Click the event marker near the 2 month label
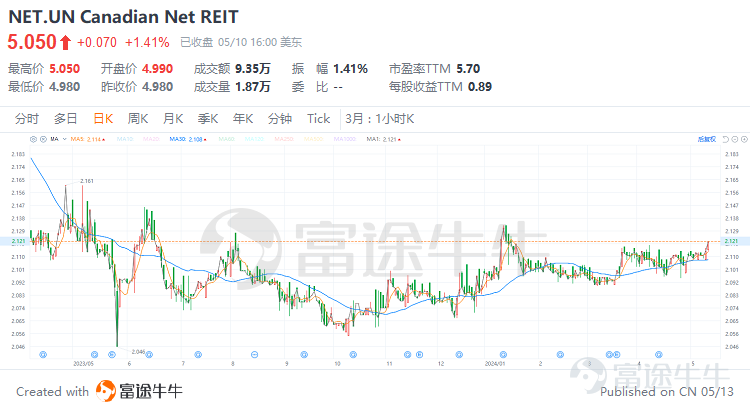750x412 pixels. [560, 355]
